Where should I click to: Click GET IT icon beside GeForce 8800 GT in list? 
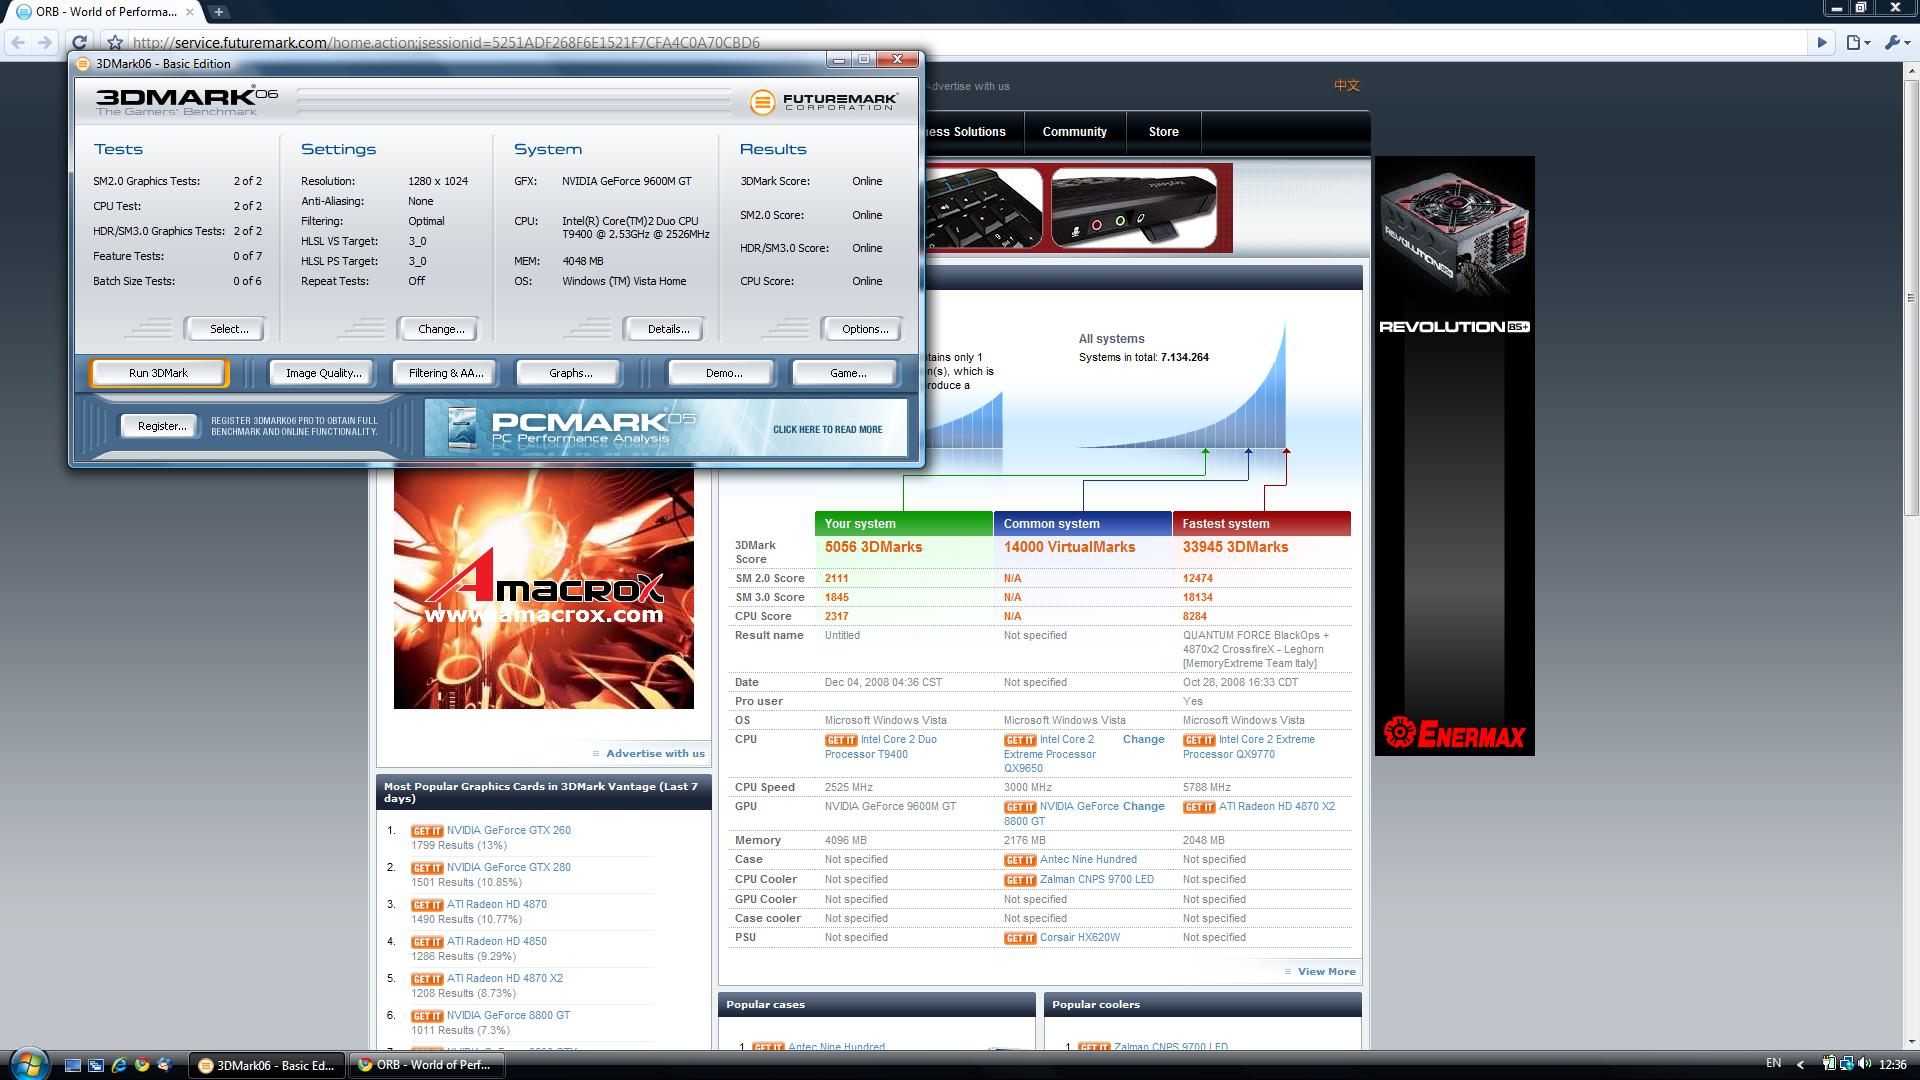click(x=427, y=1016)
